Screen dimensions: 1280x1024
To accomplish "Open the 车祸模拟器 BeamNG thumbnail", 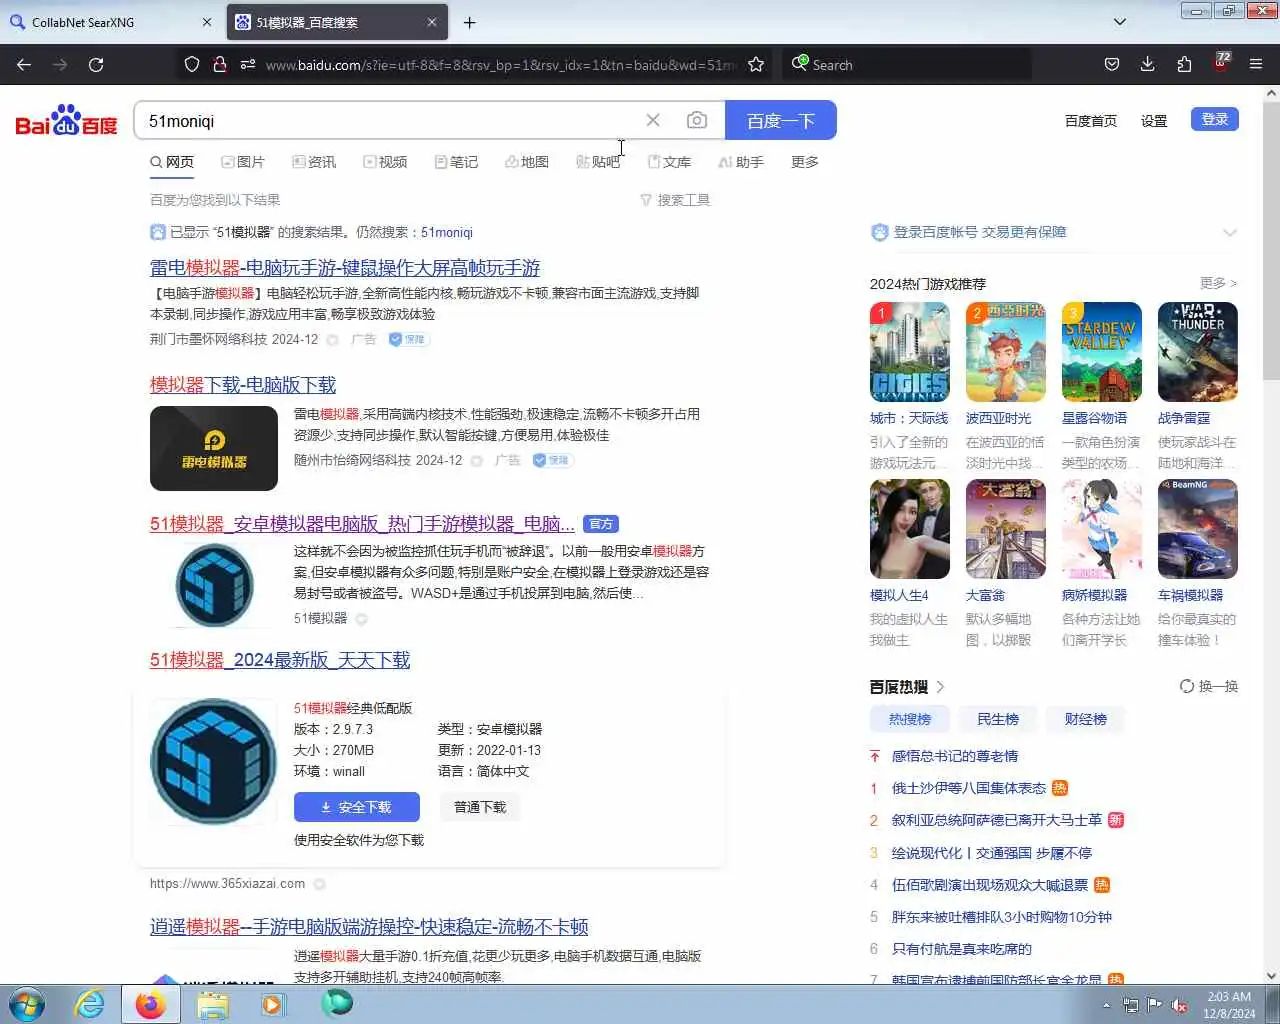I will tap(1197, 529).
